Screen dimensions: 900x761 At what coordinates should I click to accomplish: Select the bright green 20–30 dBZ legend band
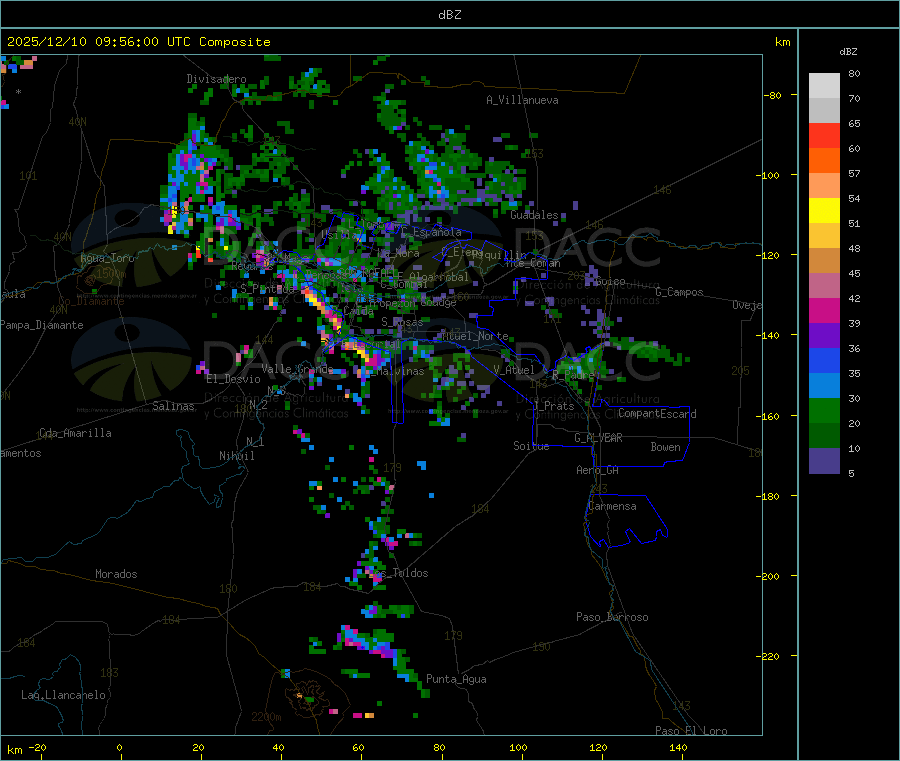[824, 410]
